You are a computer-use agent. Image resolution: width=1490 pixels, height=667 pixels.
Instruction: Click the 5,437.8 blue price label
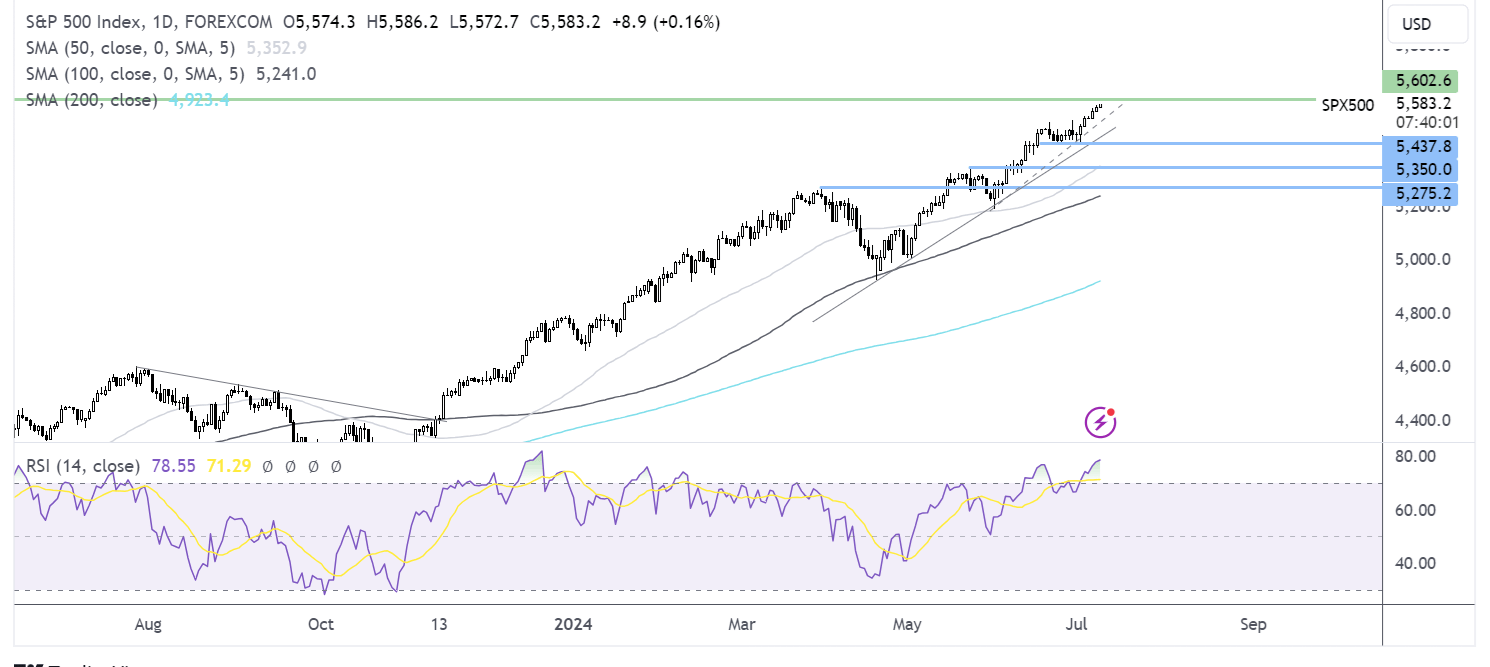[x=1419, y=146]
